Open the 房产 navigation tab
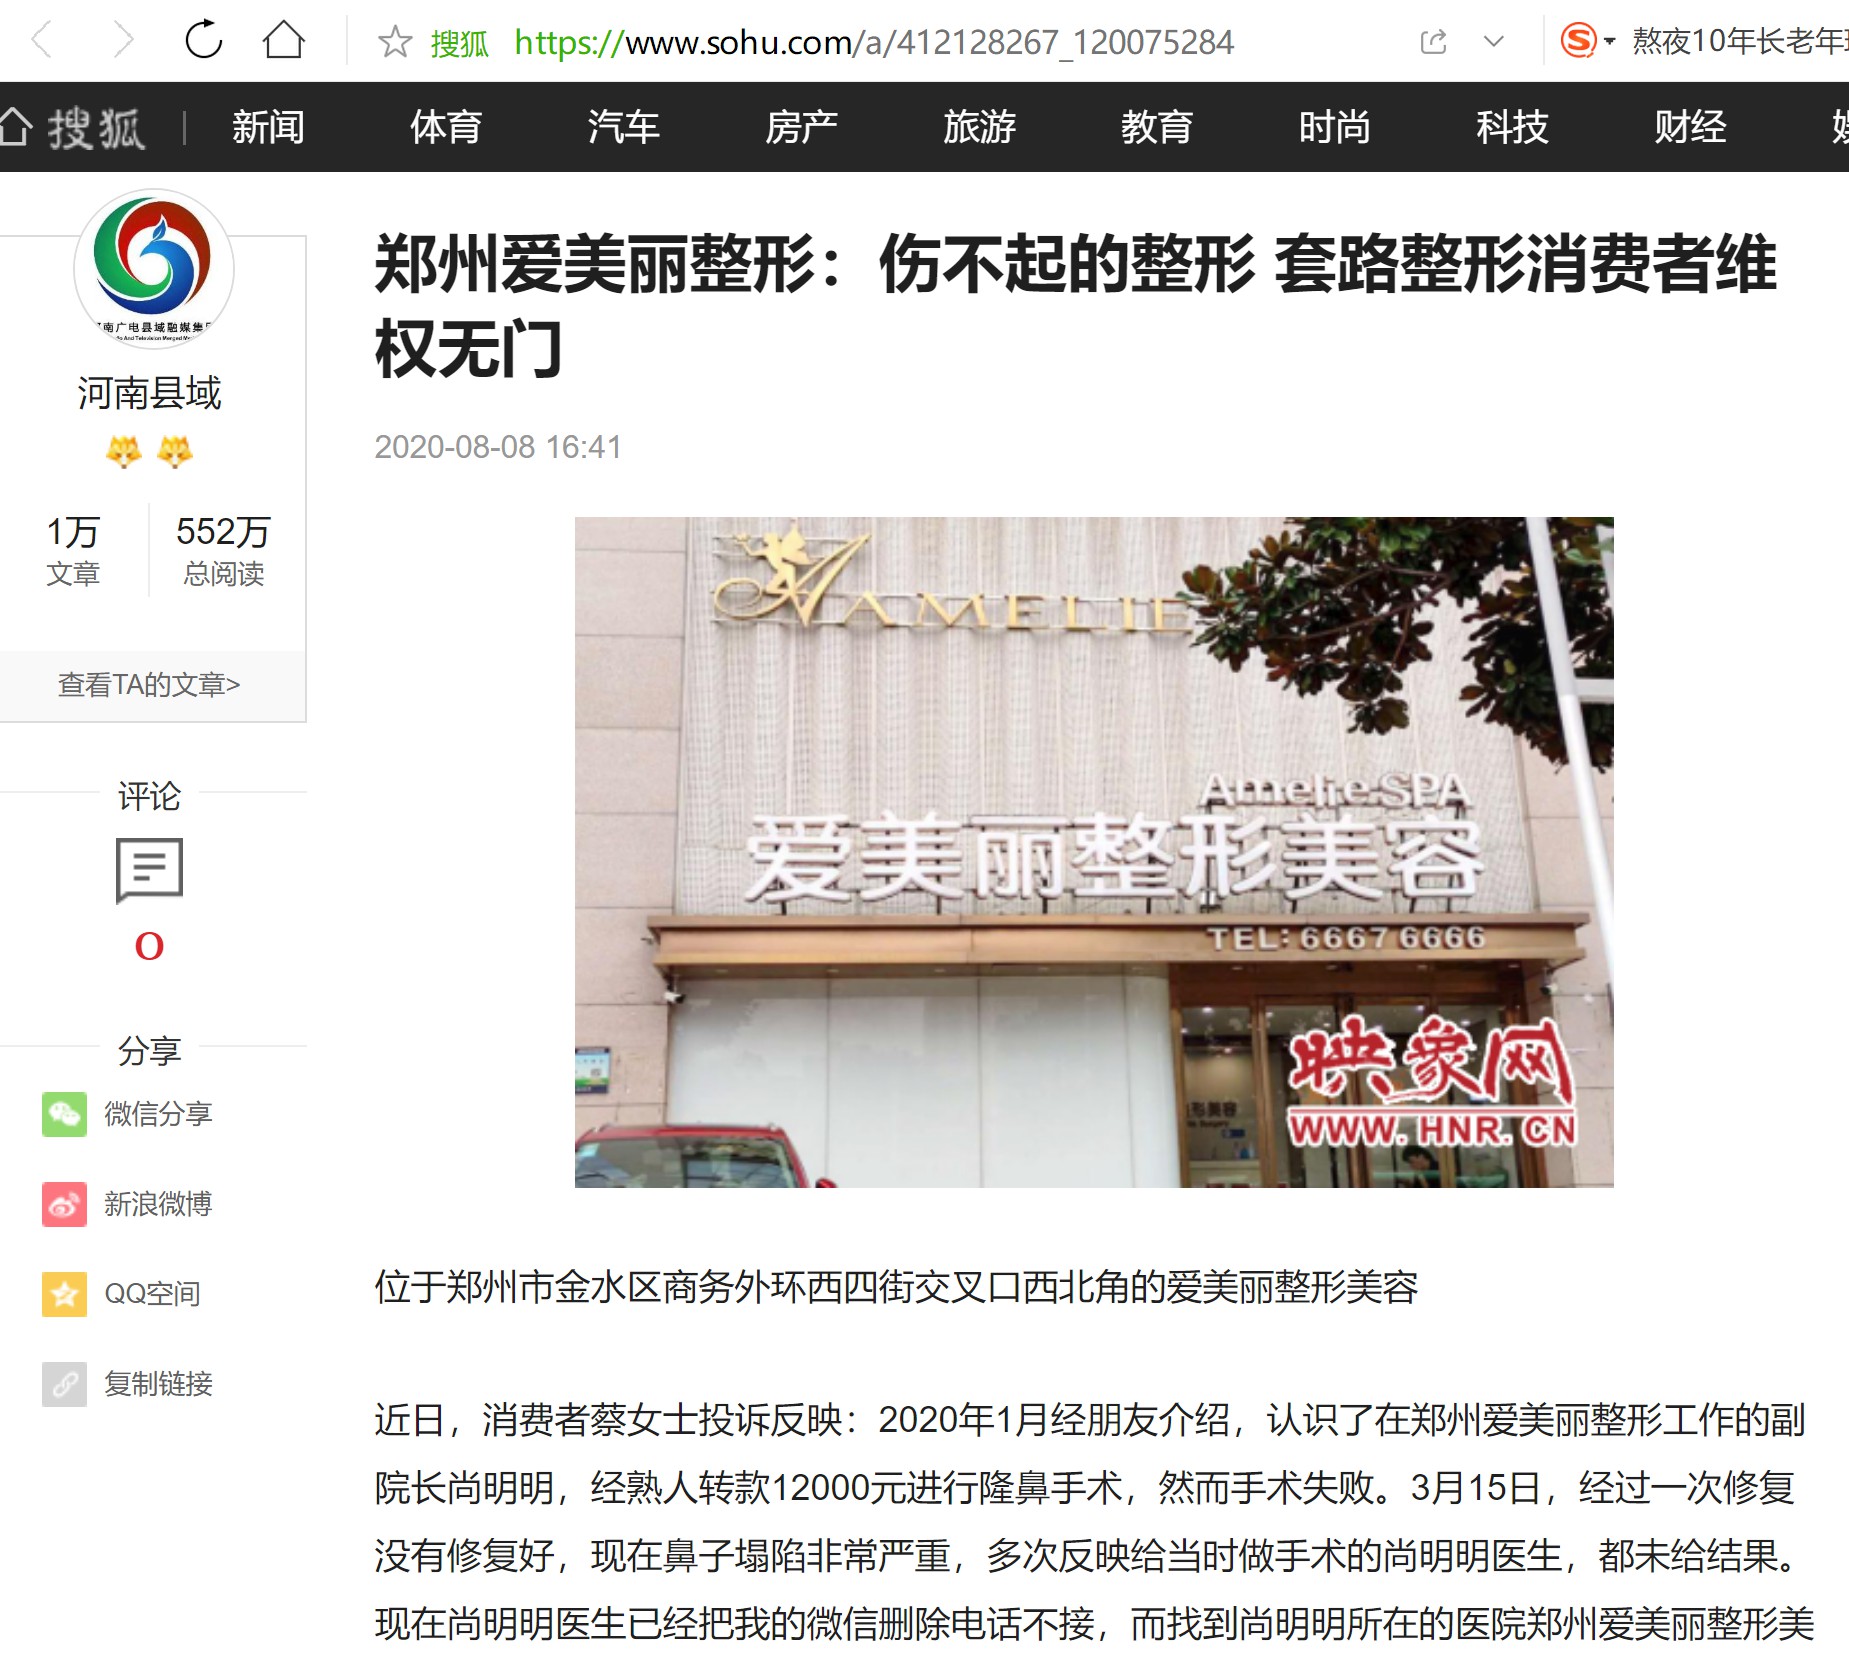 [801, 127]
